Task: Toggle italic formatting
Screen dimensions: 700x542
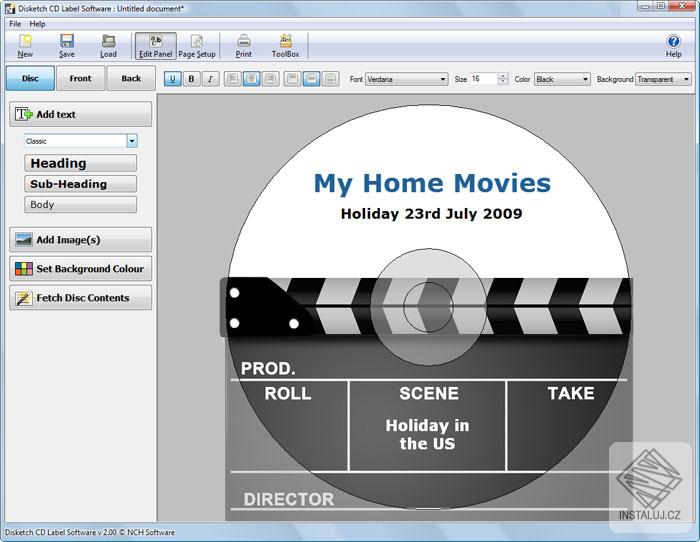Action: point(210,79)
